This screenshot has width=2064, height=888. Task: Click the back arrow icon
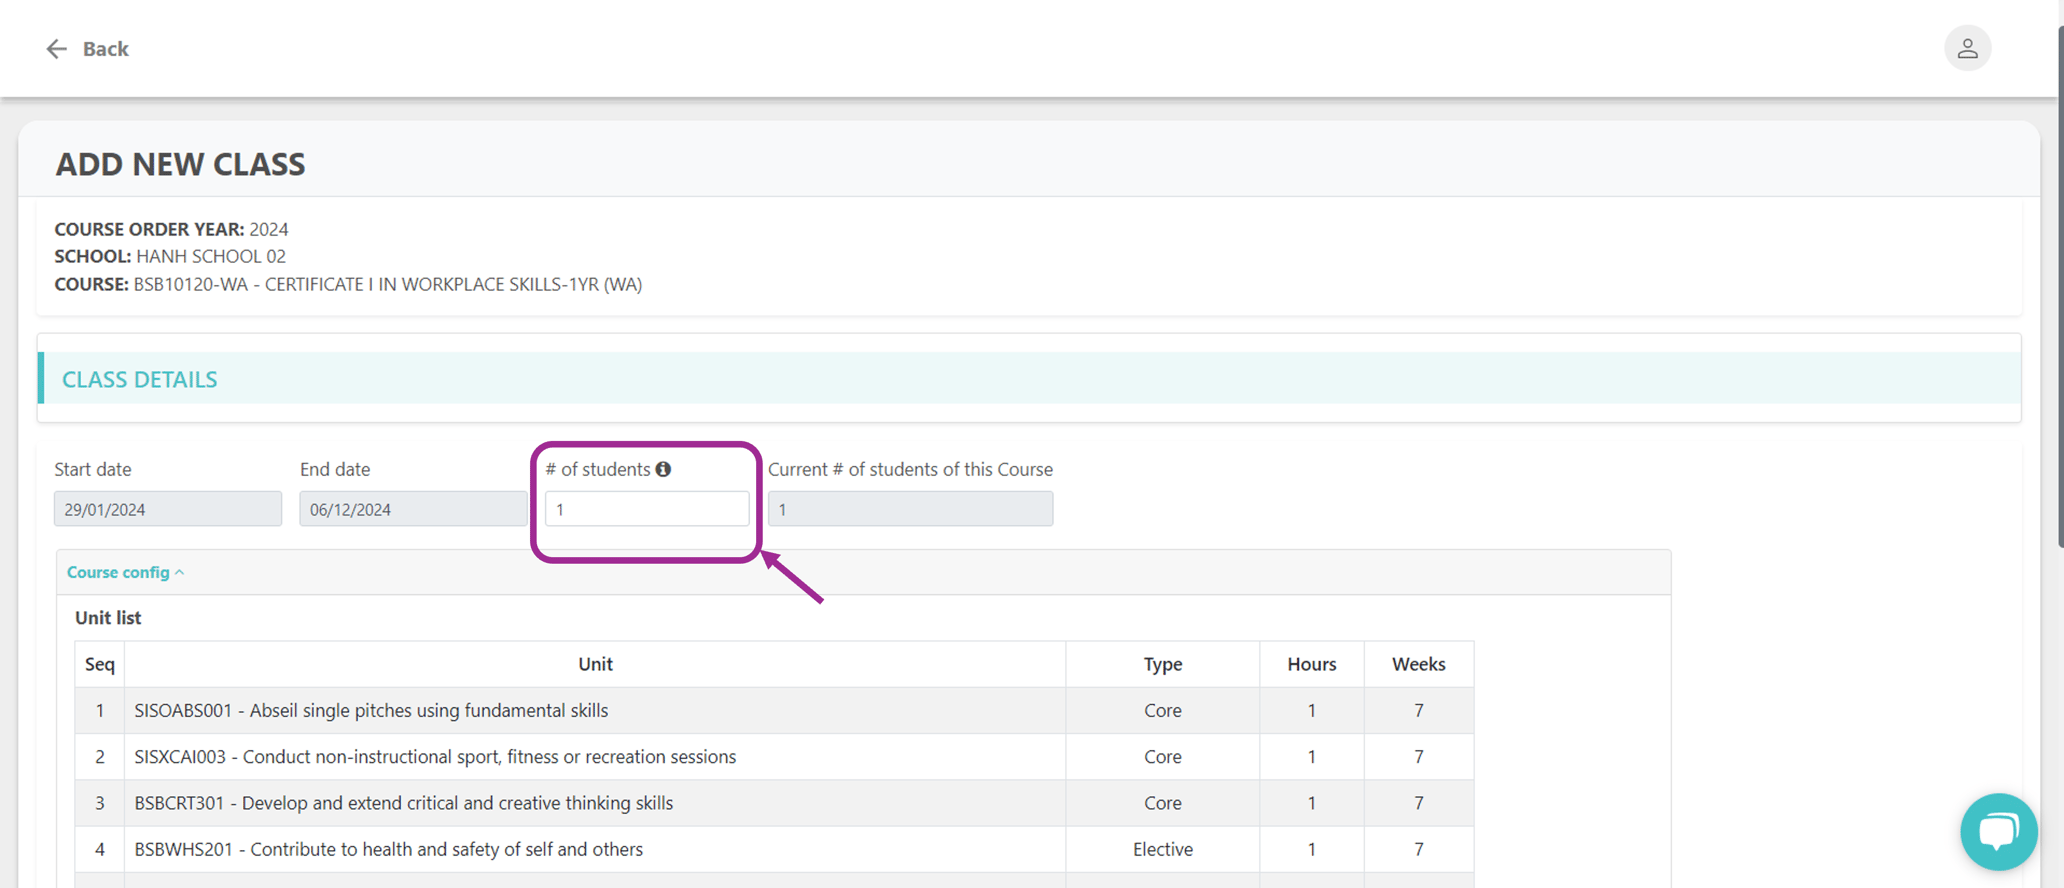56,49
